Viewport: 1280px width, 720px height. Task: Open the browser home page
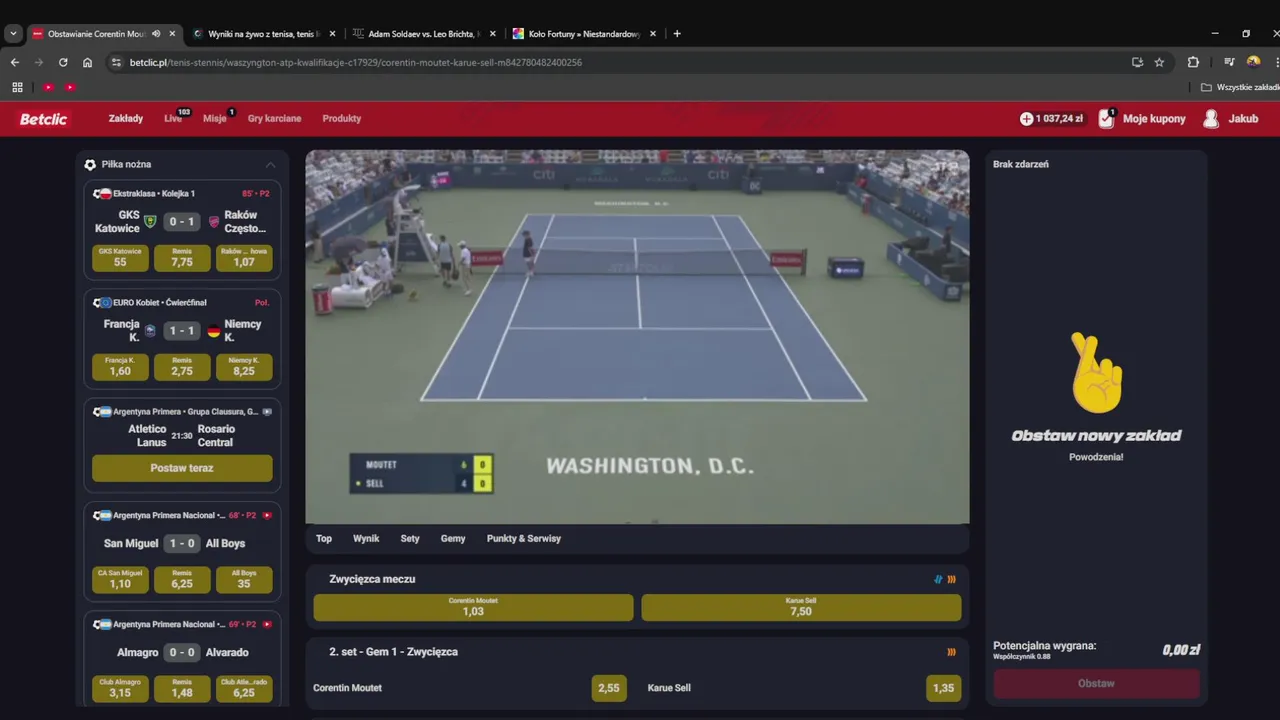(87, 62)
